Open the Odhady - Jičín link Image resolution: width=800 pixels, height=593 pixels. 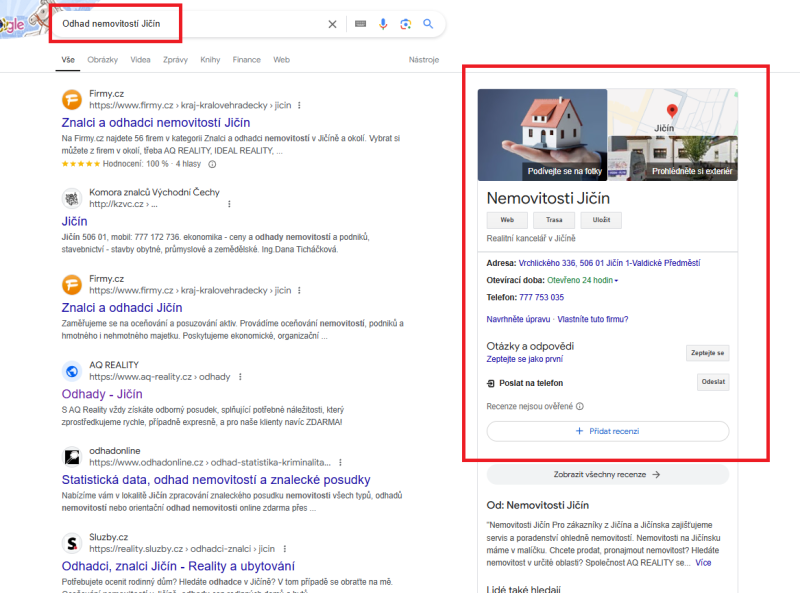102,394
